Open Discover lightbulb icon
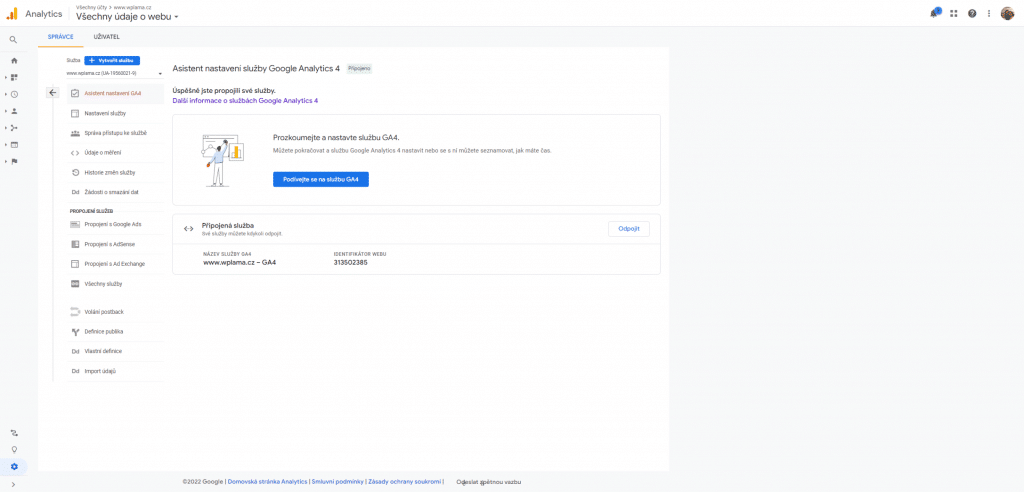Image resolution: width=1024 pixels, height=492 pixels. (14, 450)
